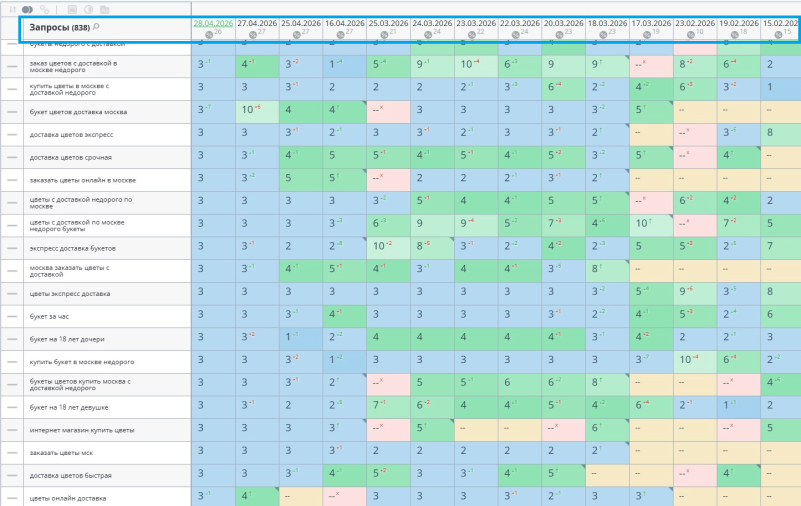Click 23.02.2026 cell '10' for 'купить букет в москве недорого'
Image resolution: width=801 pixels, height=506 pixels.
coord(695,362)
